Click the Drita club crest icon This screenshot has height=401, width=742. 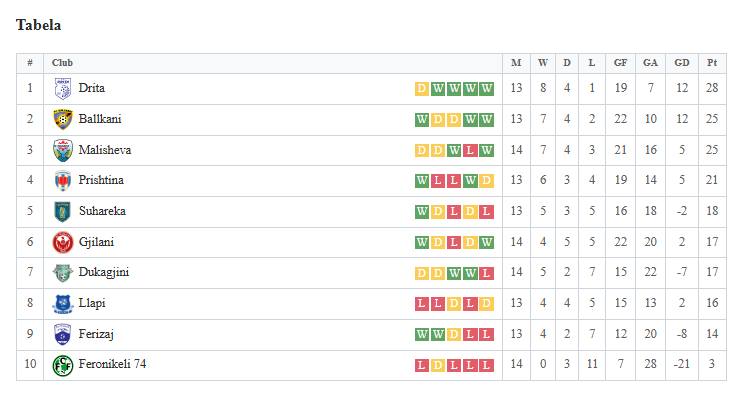click(x=62, y=89)
